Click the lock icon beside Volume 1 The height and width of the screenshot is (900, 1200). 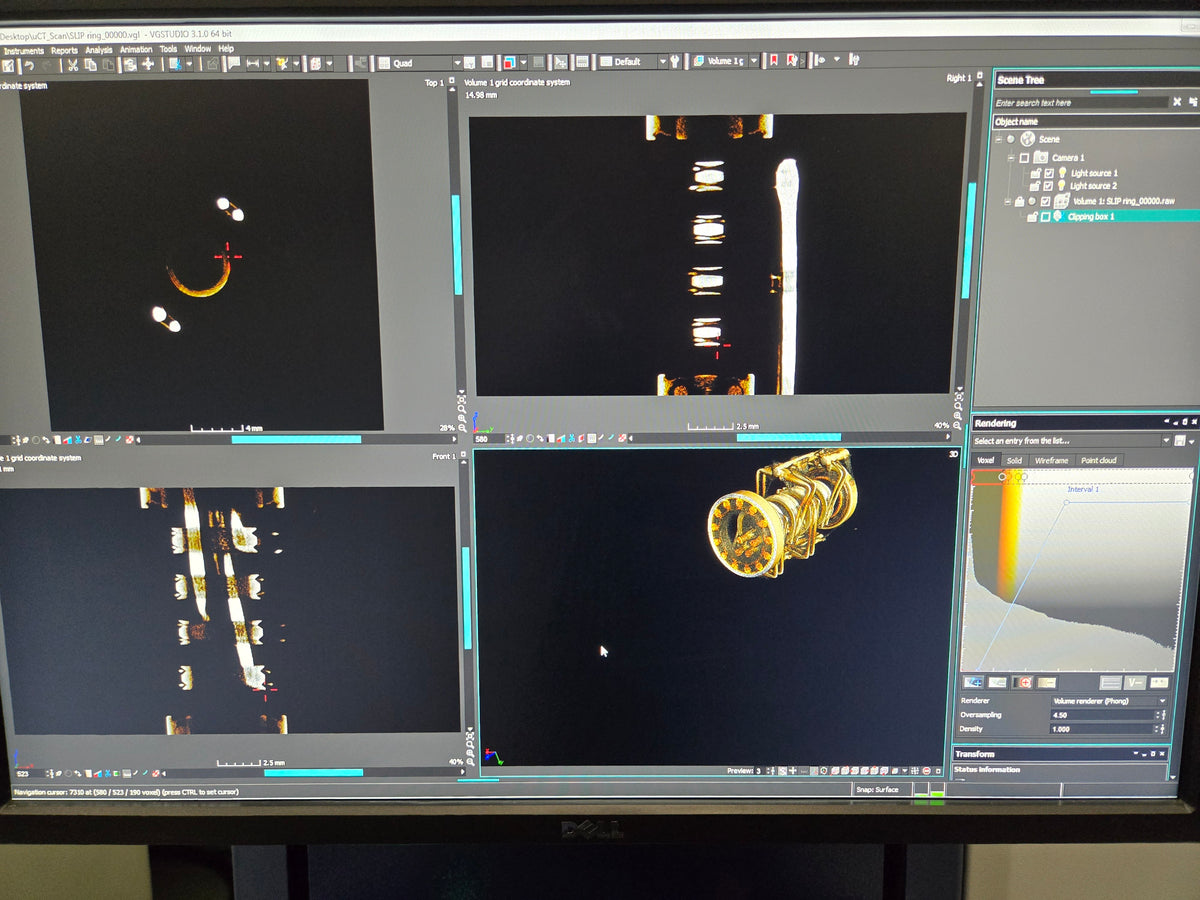[1018, 201]
